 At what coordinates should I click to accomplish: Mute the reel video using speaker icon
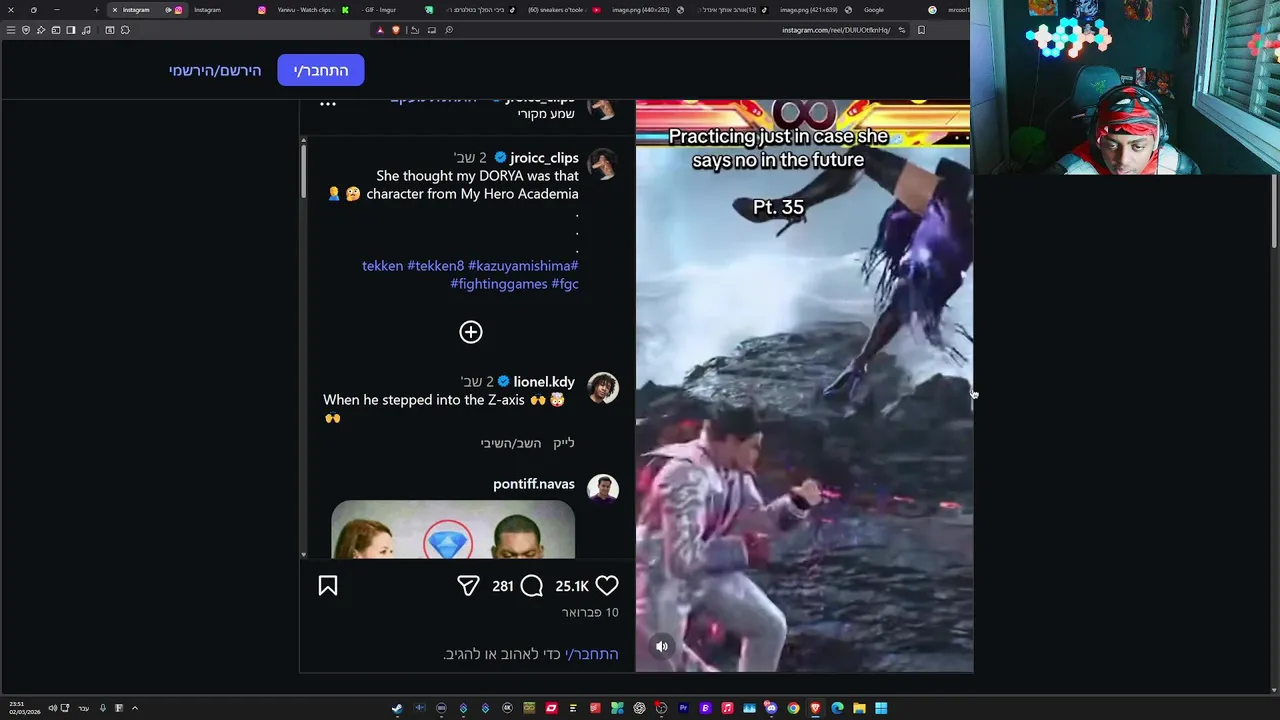(661, 646)
